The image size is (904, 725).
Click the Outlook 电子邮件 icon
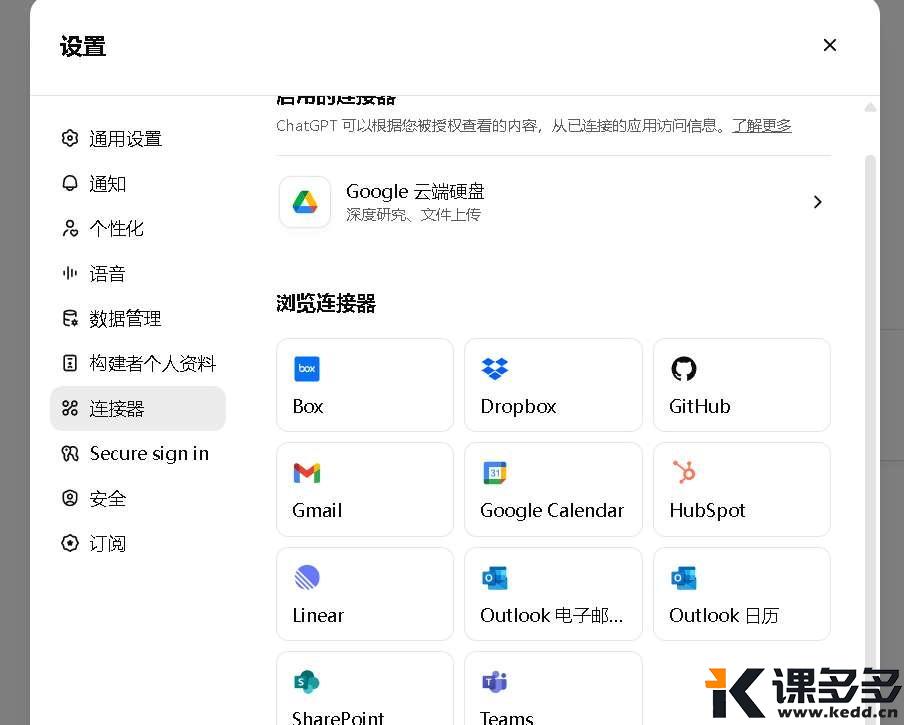(495, 578)
